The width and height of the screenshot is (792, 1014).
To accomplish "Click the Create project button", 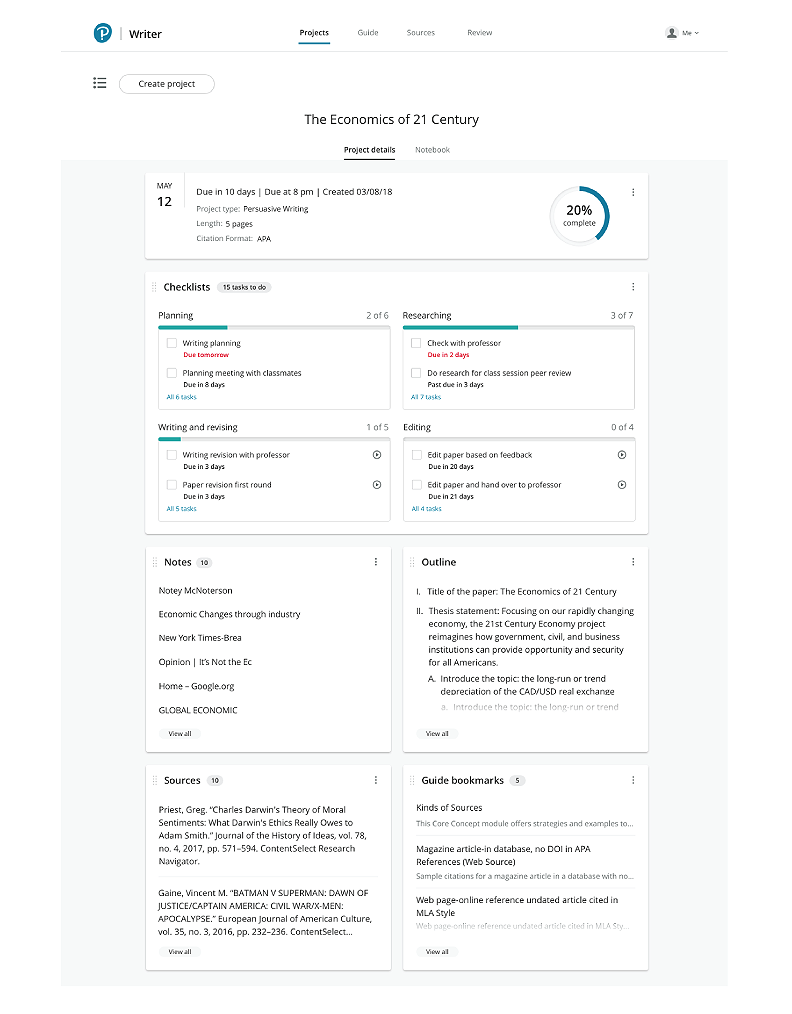I will tap(167, 83).
